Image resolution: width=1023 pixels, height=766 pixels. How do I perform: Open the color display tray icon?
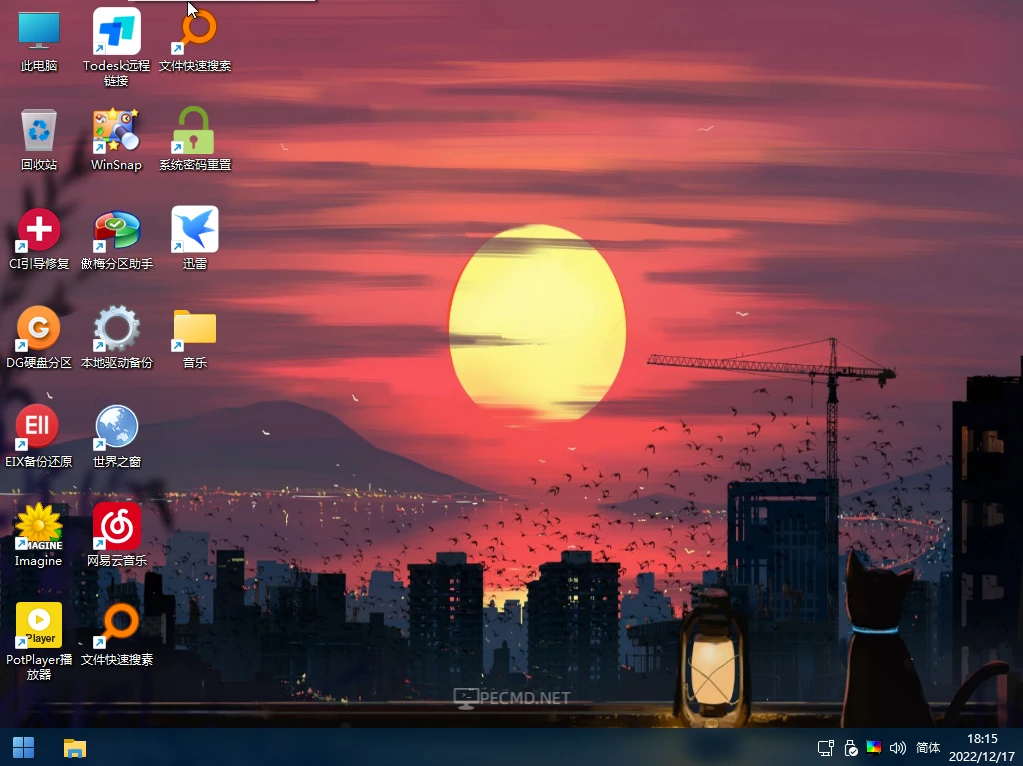click(874, 748)
